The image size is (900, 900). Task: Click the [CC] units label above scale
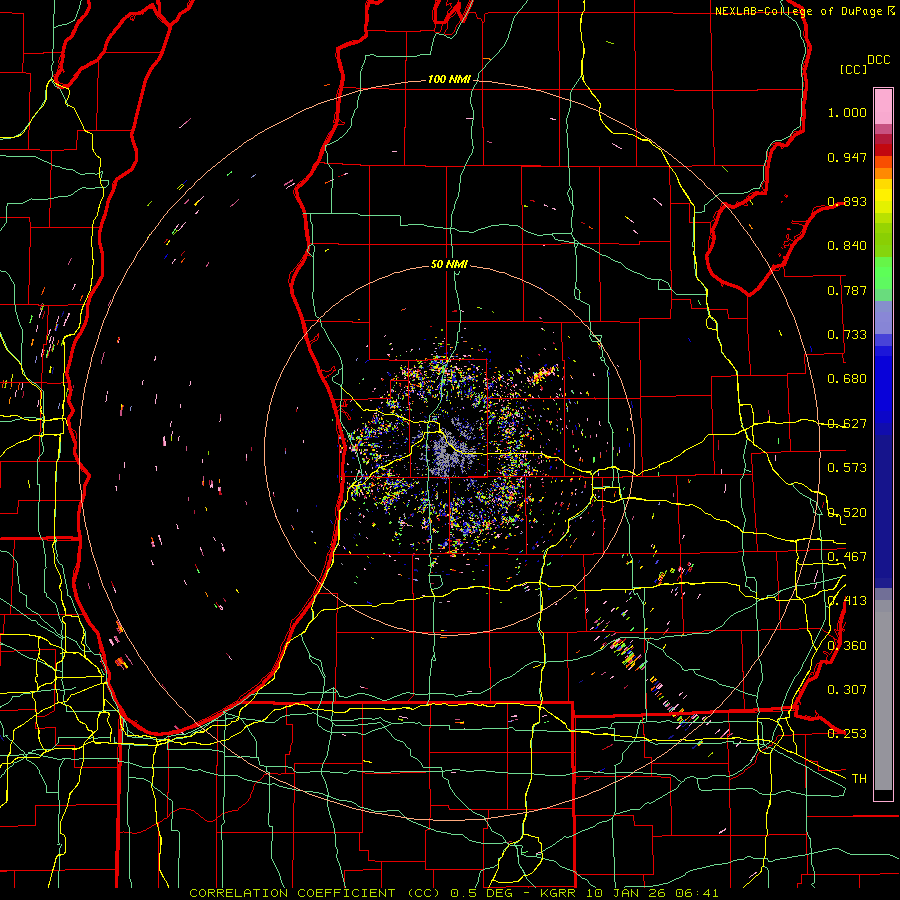point(854,69)
